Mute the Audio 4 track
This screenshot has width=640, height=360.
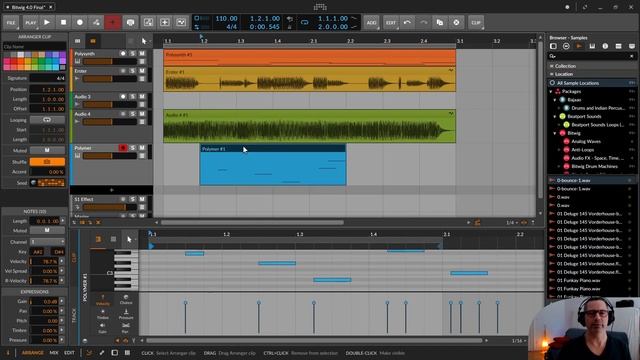[x=142, y=114]
